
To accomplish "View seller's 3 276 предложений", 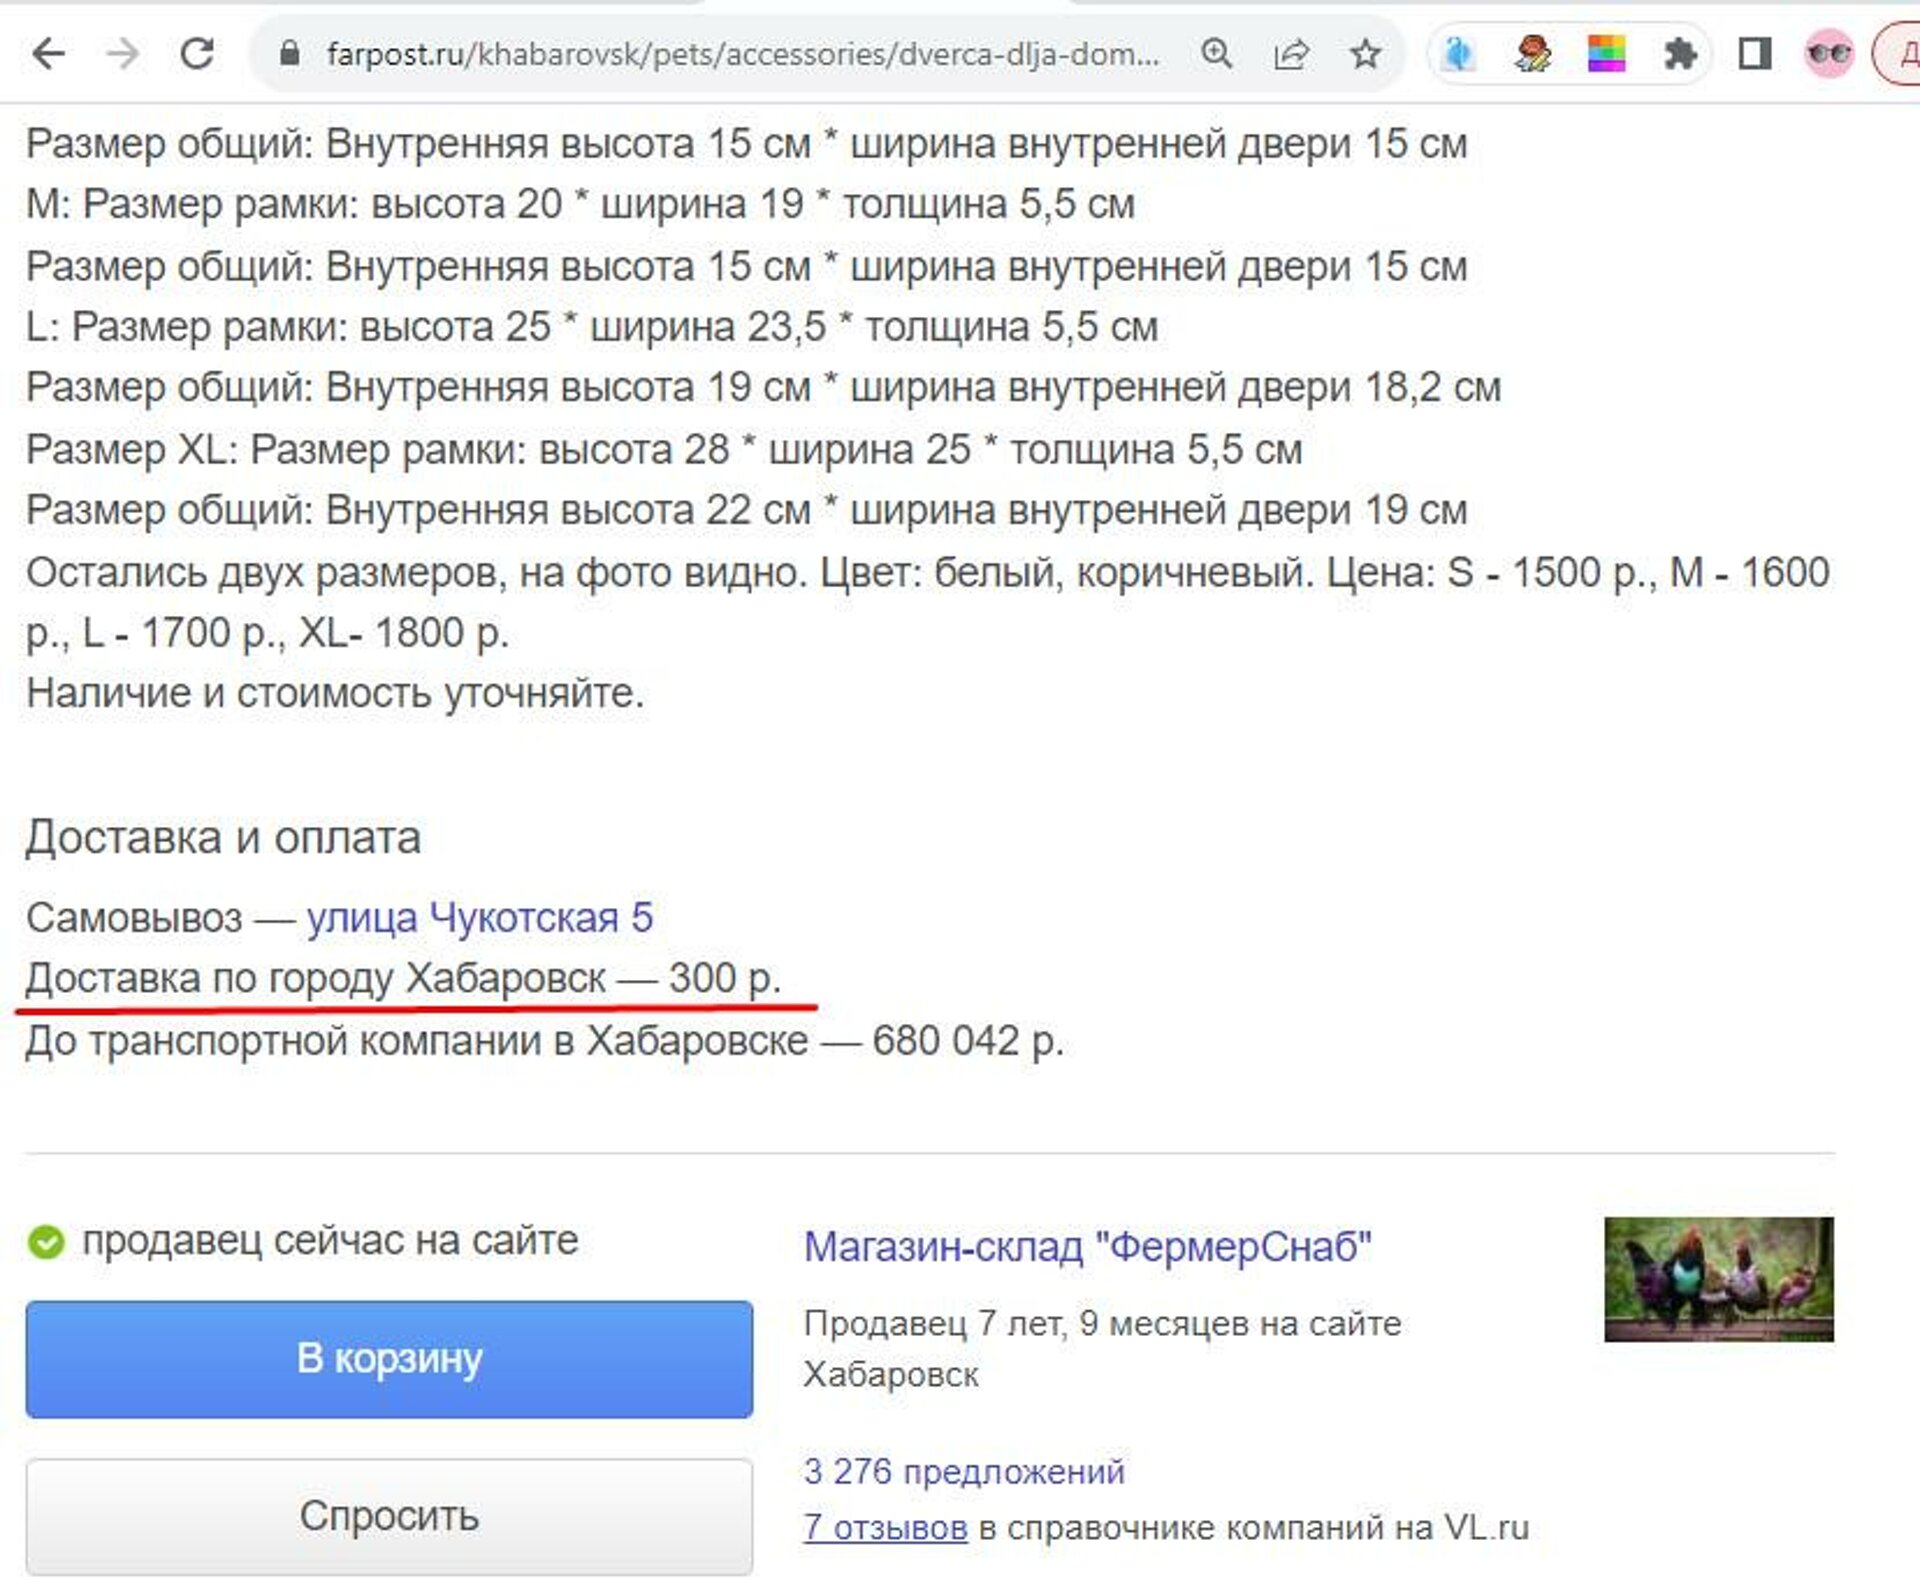I will pyautogui.click(x=964, y=1472).
